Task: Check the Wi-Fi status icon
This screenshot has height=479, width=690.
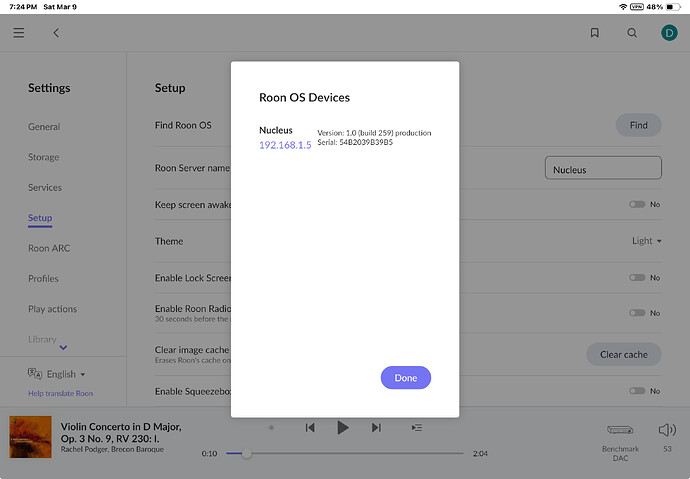Action: pos(623,7)
